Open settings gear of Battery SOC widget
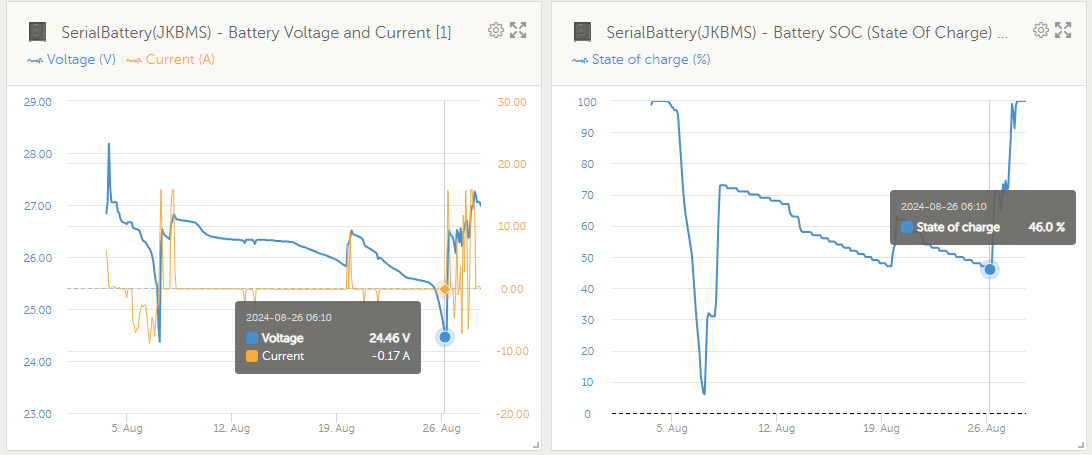Screen dimensions: 1092x455 pyautogui.click(x=1041, y=30)
